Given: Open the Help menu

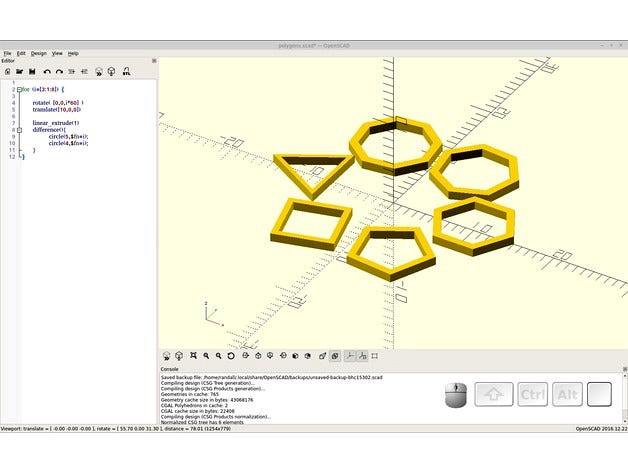Looking at the screenshot, I should [x=73, y=53].
